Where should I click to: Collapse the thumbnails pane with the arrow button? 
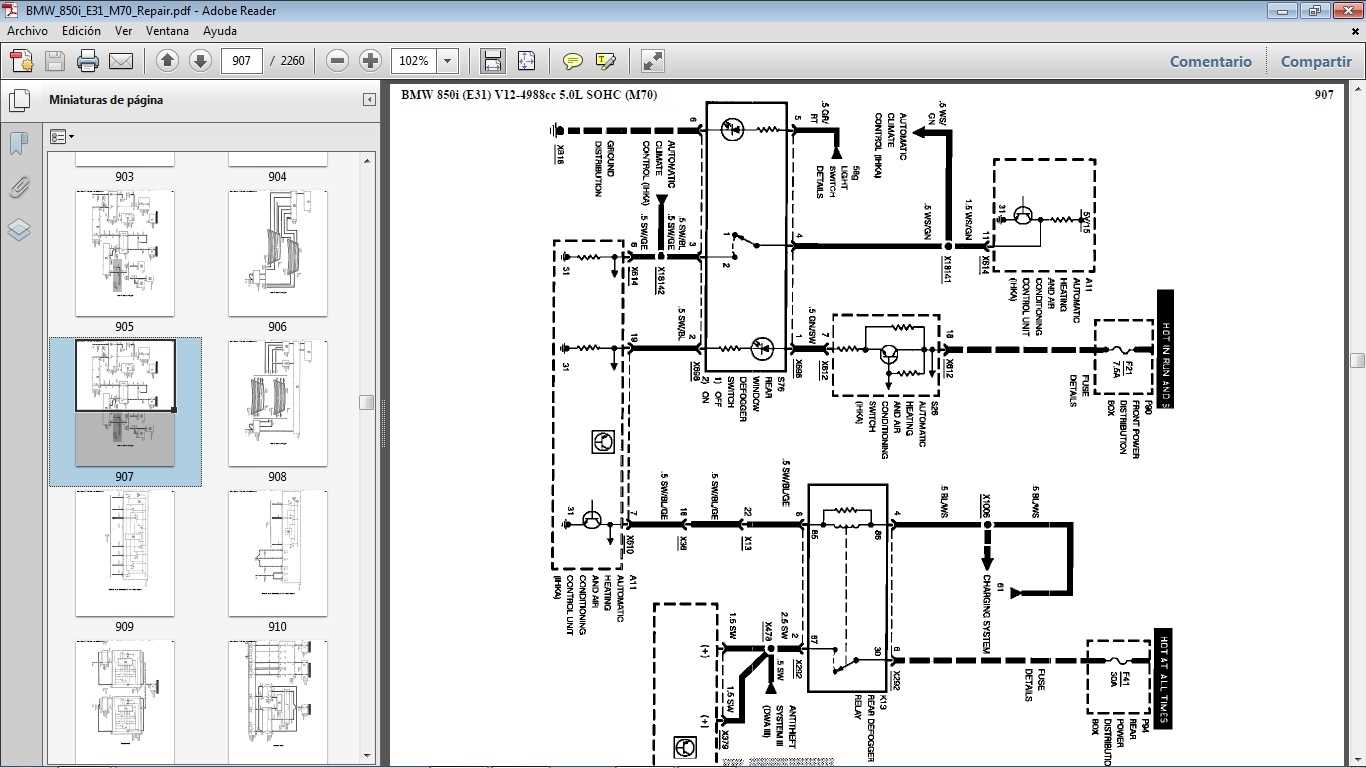(369, 100)
